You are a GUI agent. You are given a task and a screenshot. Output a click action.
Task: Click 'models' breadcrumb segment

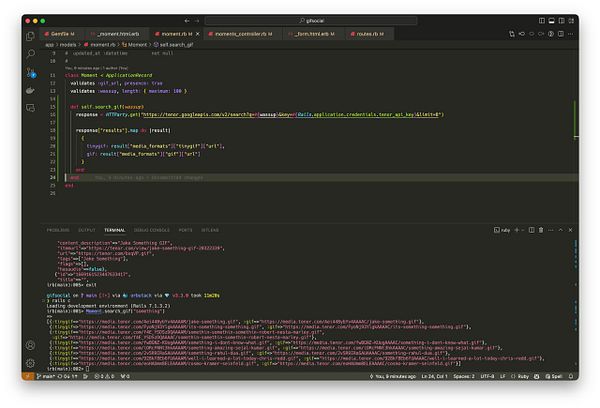[68, 45]
